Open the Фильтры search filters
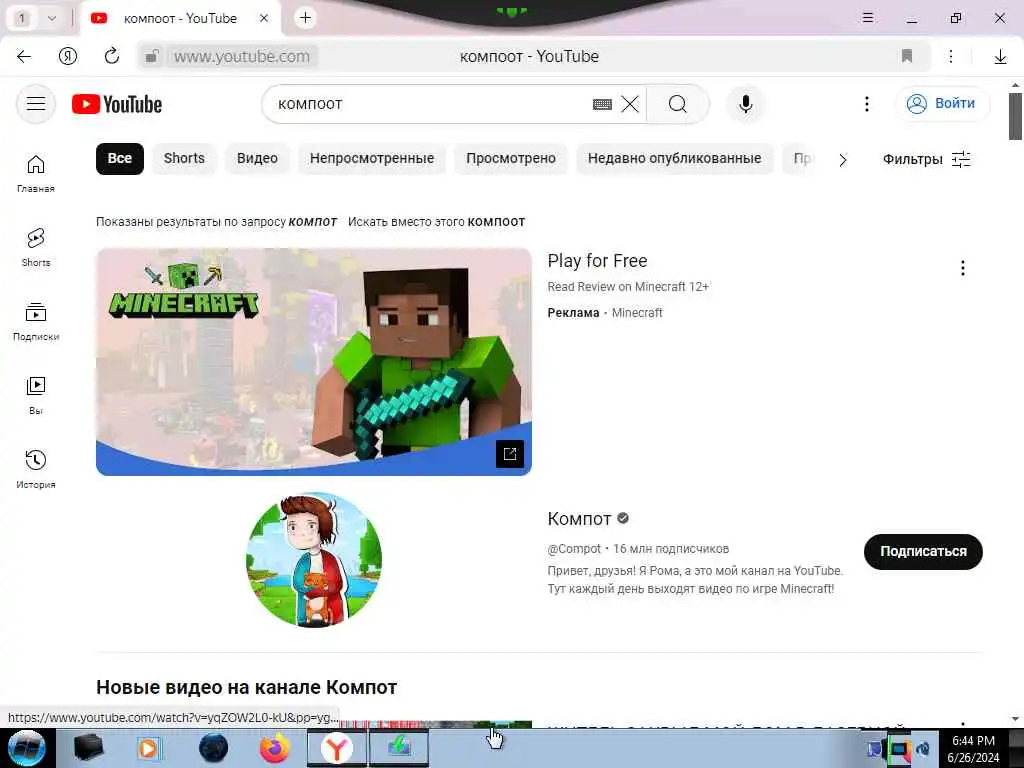1024x768 pixels. pos(927,159)
